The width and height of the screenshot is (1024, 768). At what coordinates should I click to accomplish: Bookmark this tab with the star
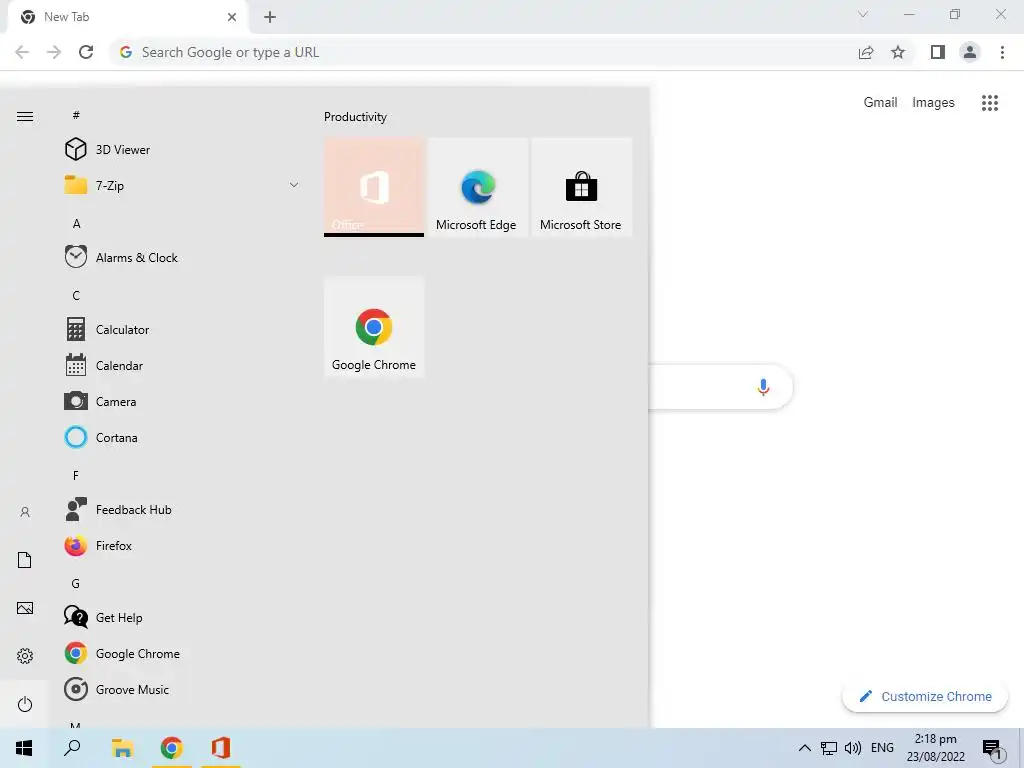(x=898, y=52)
